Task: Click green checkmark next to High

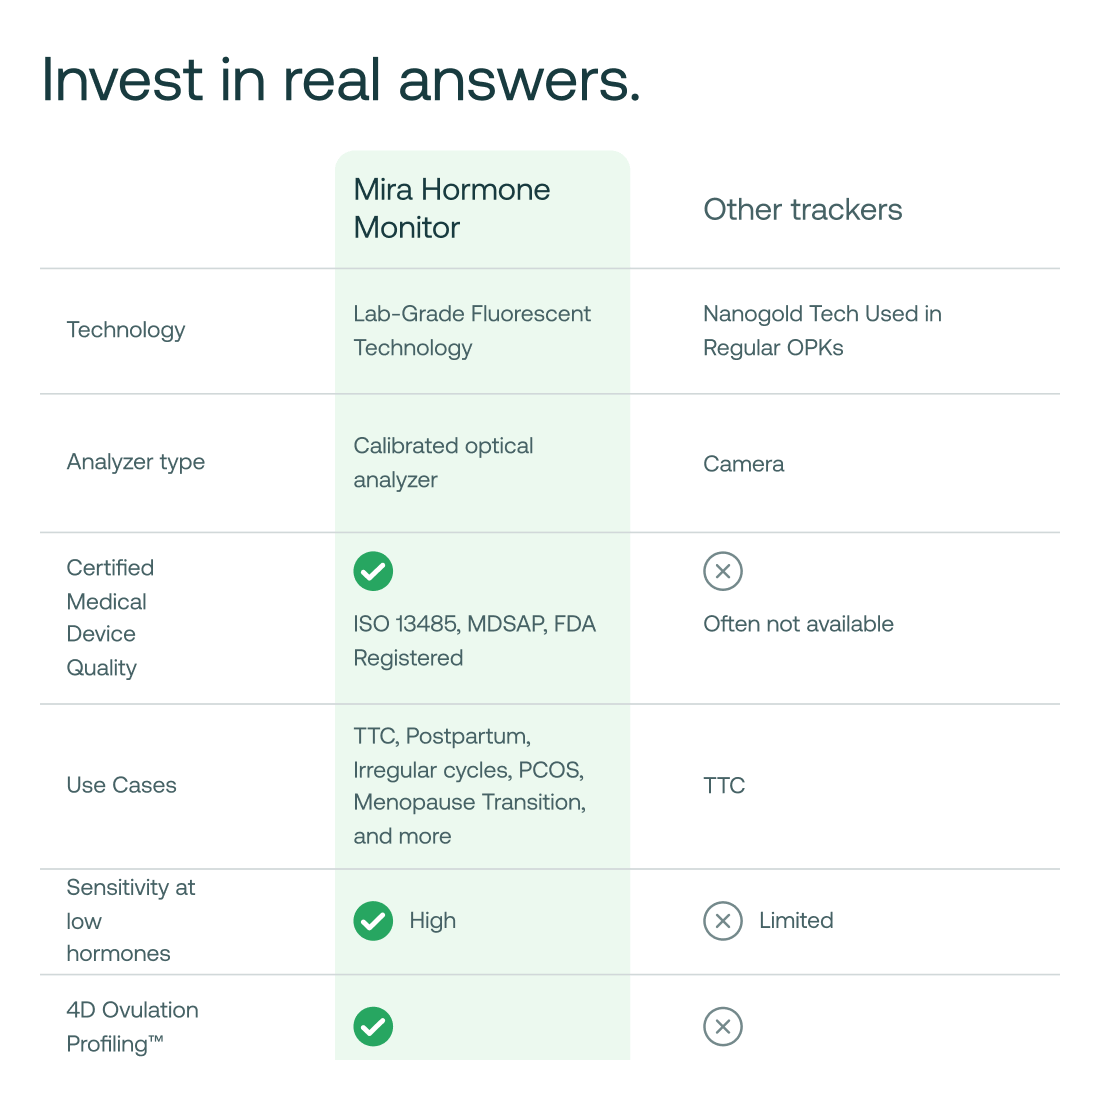Action: point(373,921)
